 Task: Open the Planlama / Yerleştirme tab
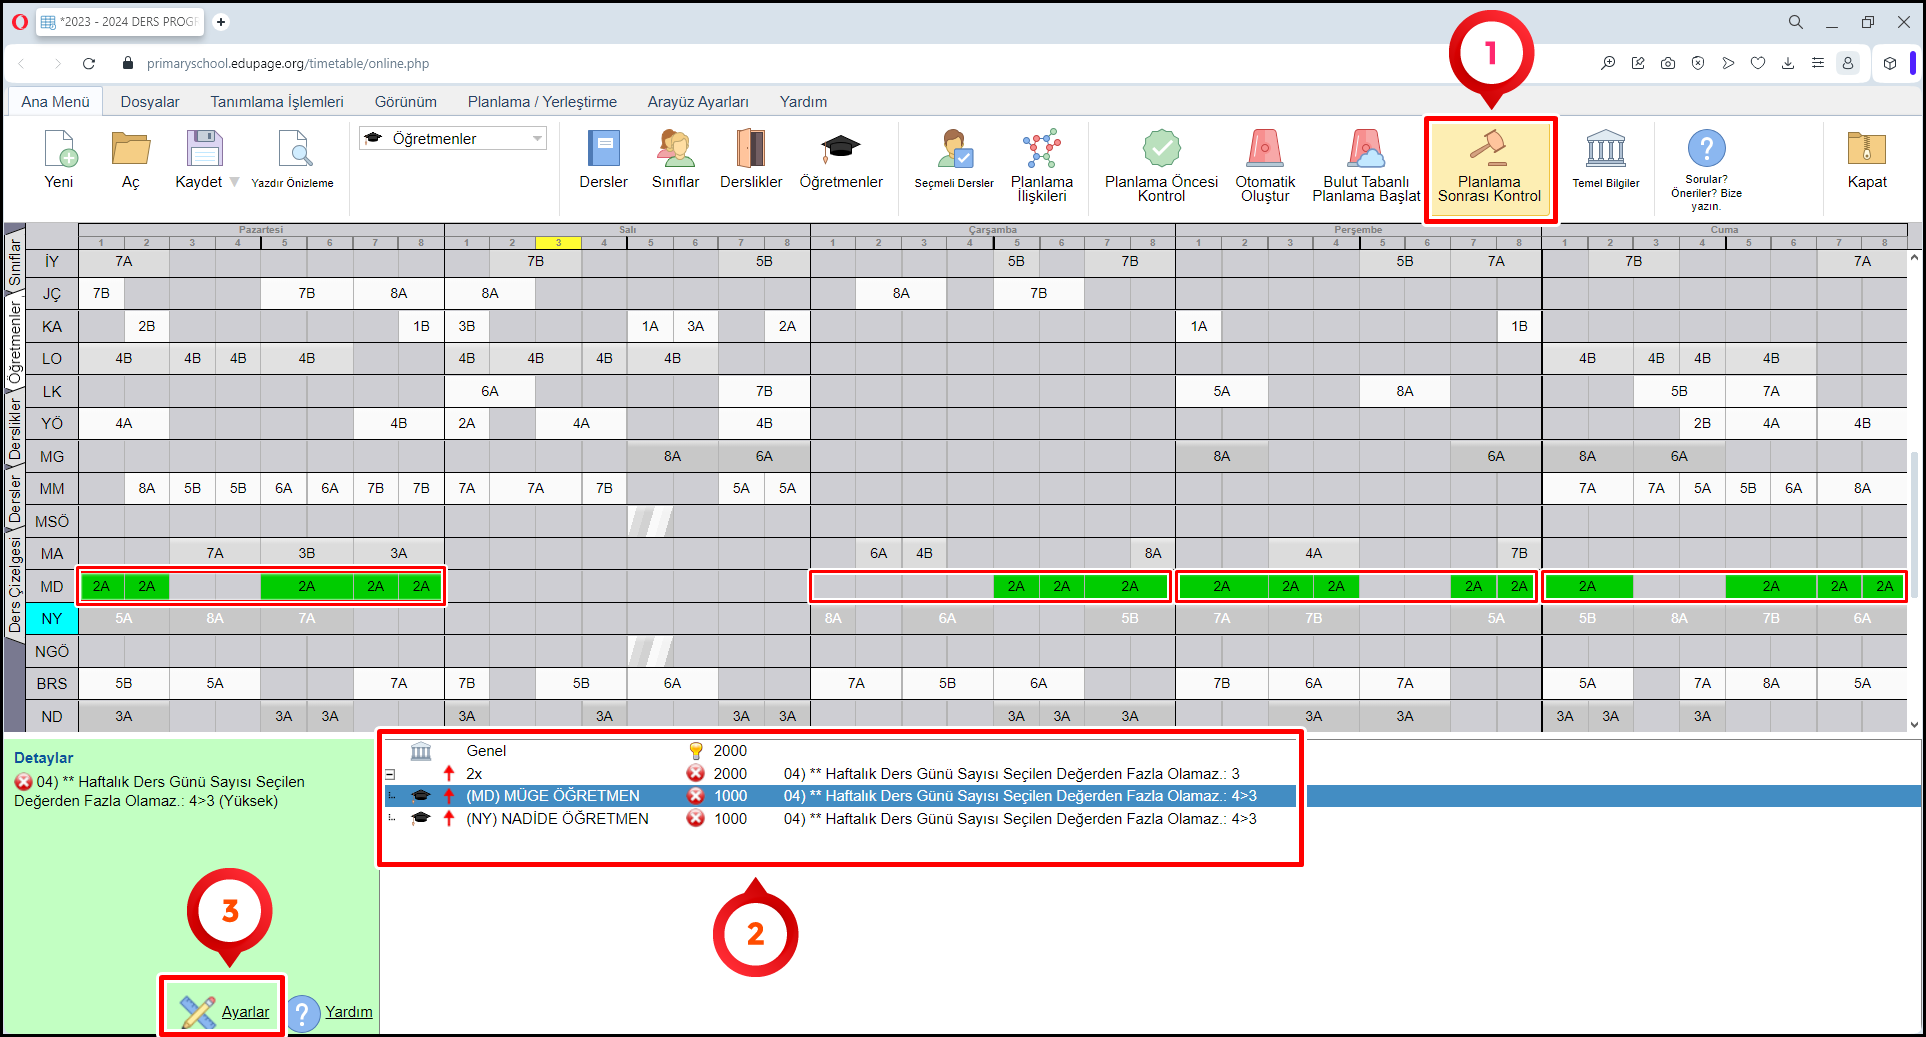542,101
